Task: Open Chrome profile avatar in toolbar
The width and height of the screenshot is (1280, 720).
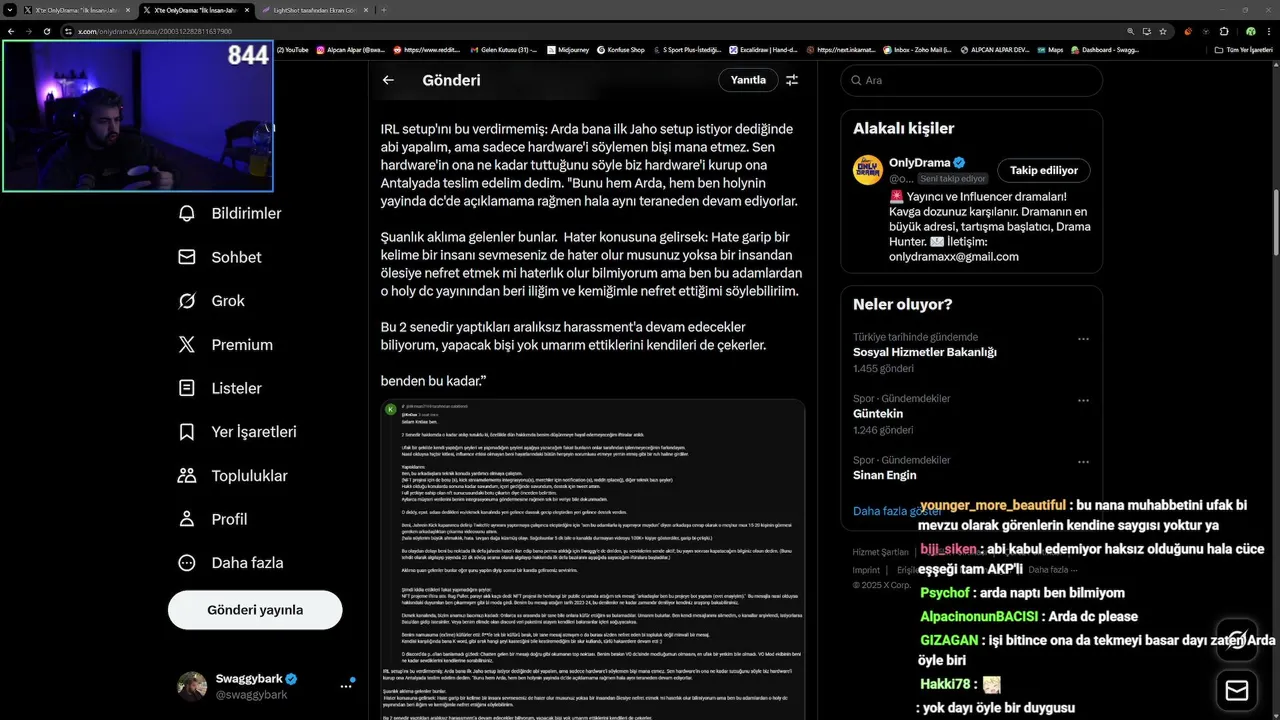Action: [1251, 31]
